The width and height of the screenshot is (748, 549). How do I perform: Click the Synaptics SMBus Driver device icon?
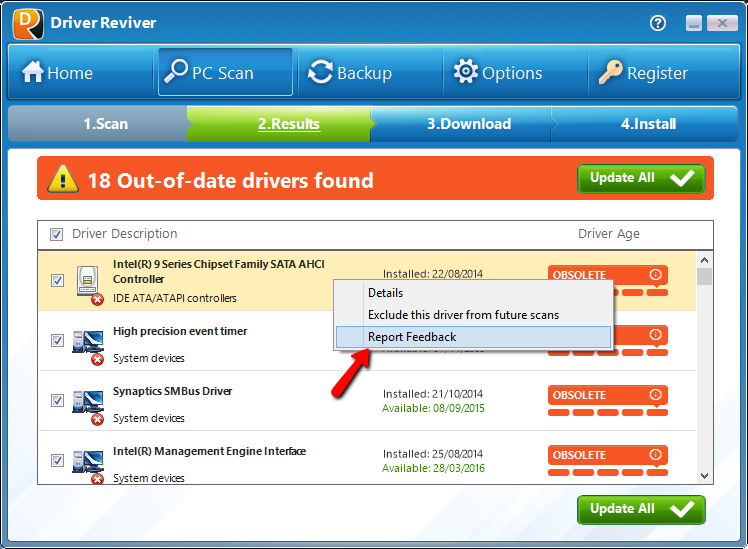pos(88,407)
